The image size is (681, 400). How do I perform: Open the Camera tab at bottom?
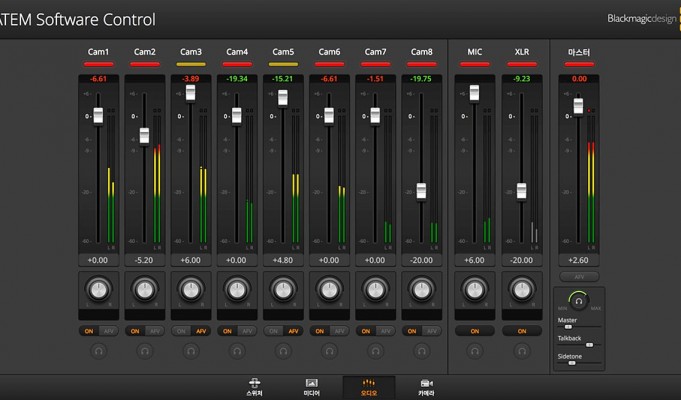click(426, 387)
